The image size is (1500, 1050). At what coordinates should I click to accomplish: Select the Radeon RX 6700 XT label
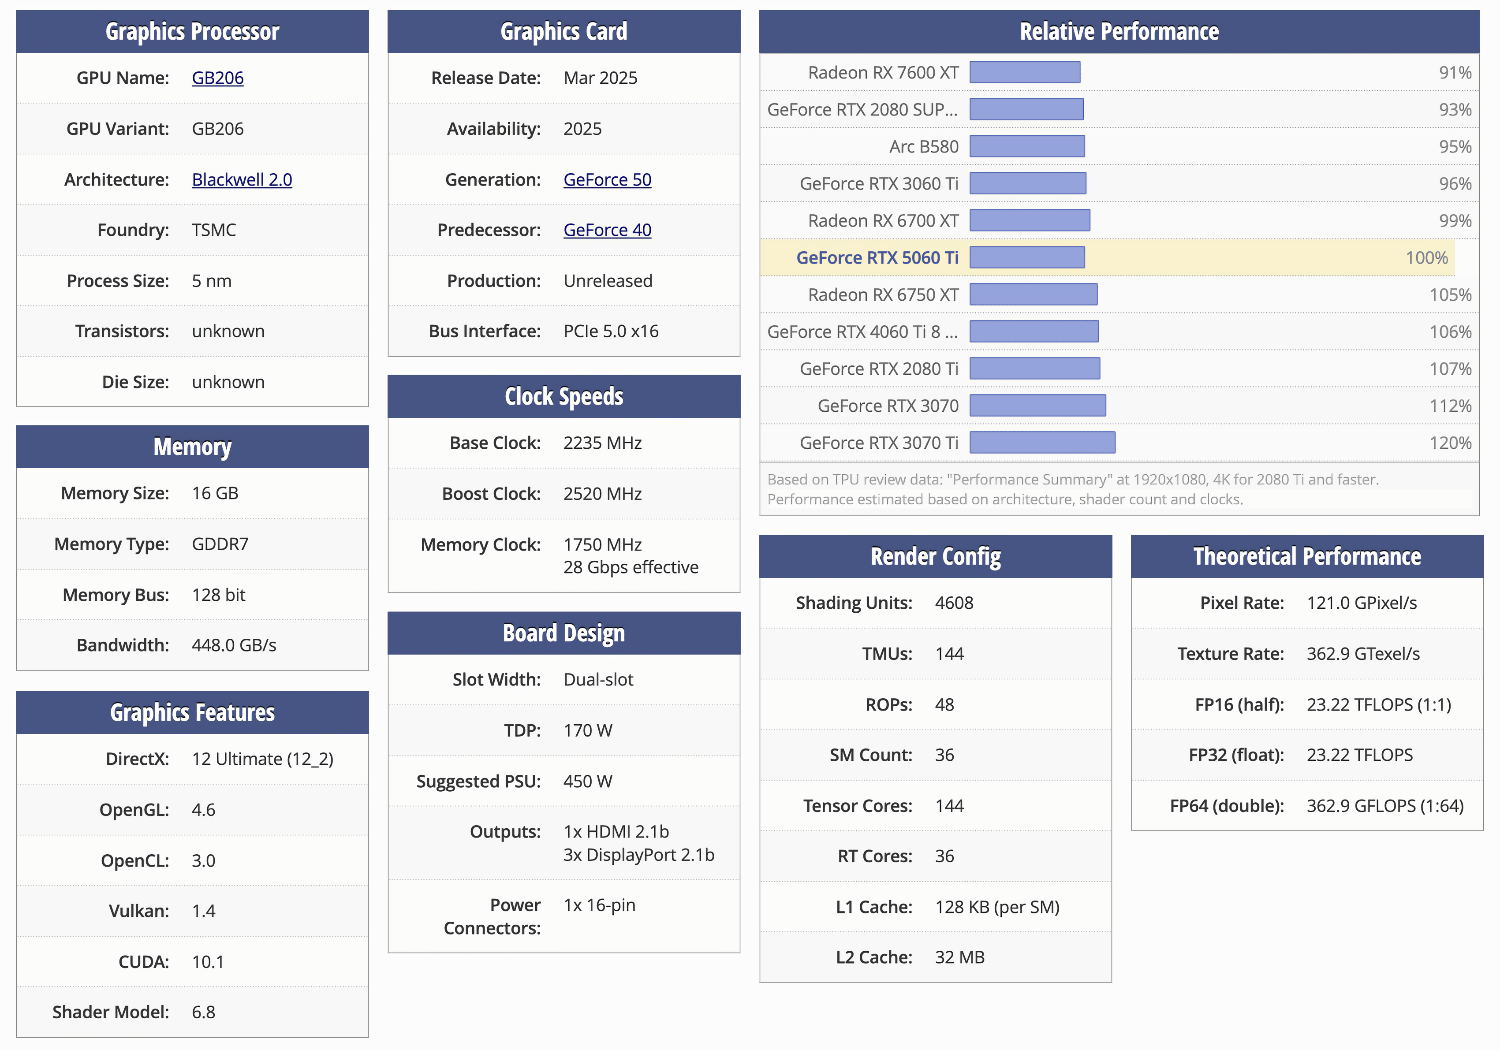(x=883, y=221)
